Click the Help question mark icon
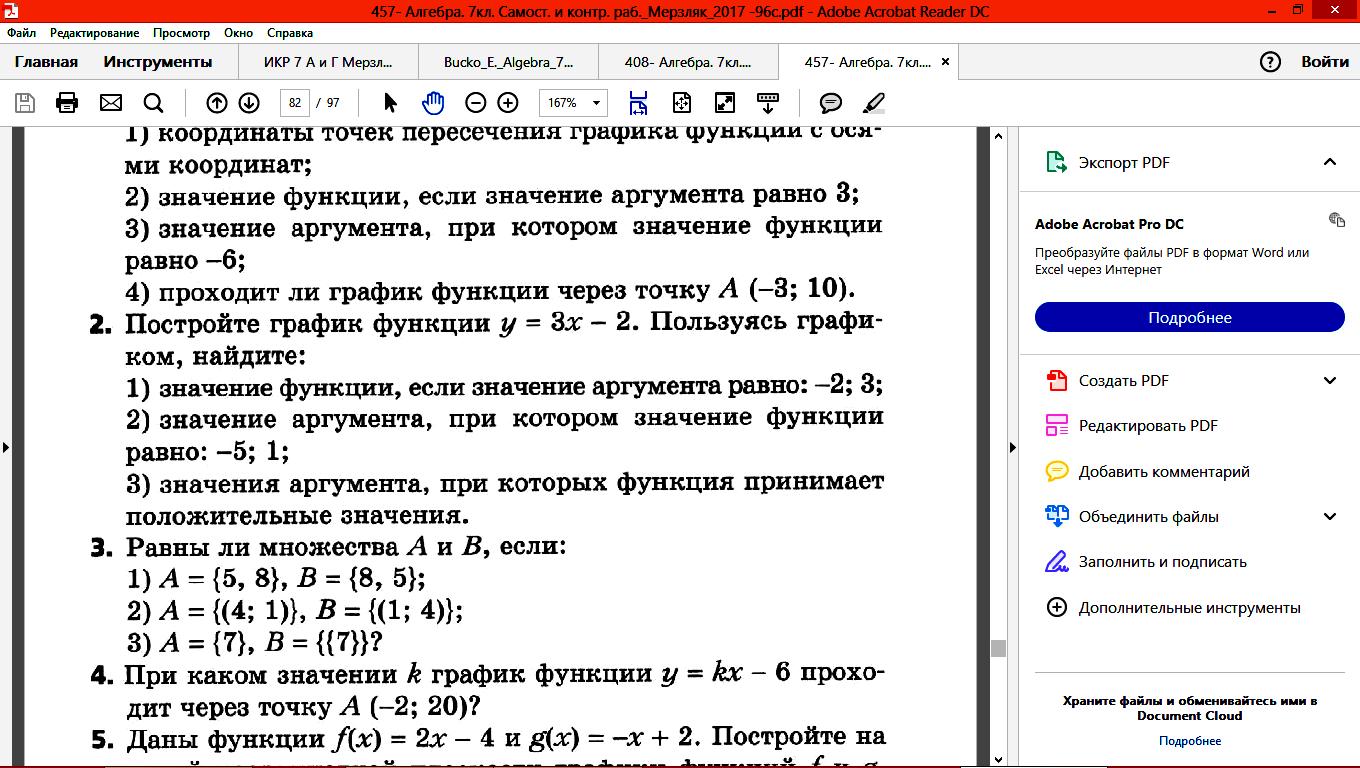Viewport: 1360px width, 768px height. [1270, 62]
